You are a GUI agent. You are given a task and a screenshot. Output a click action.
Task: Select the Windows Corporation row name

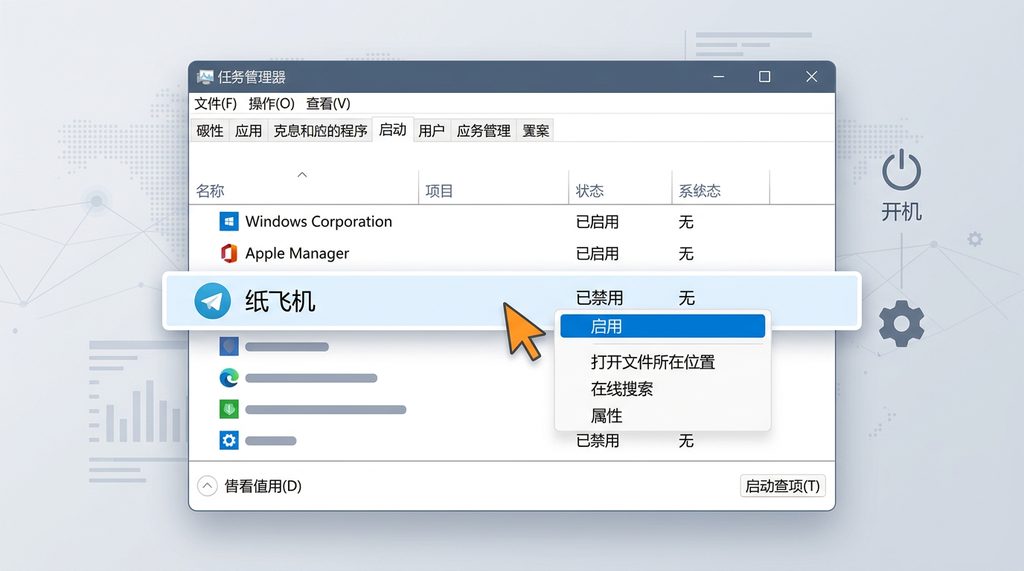pos(319,221)
